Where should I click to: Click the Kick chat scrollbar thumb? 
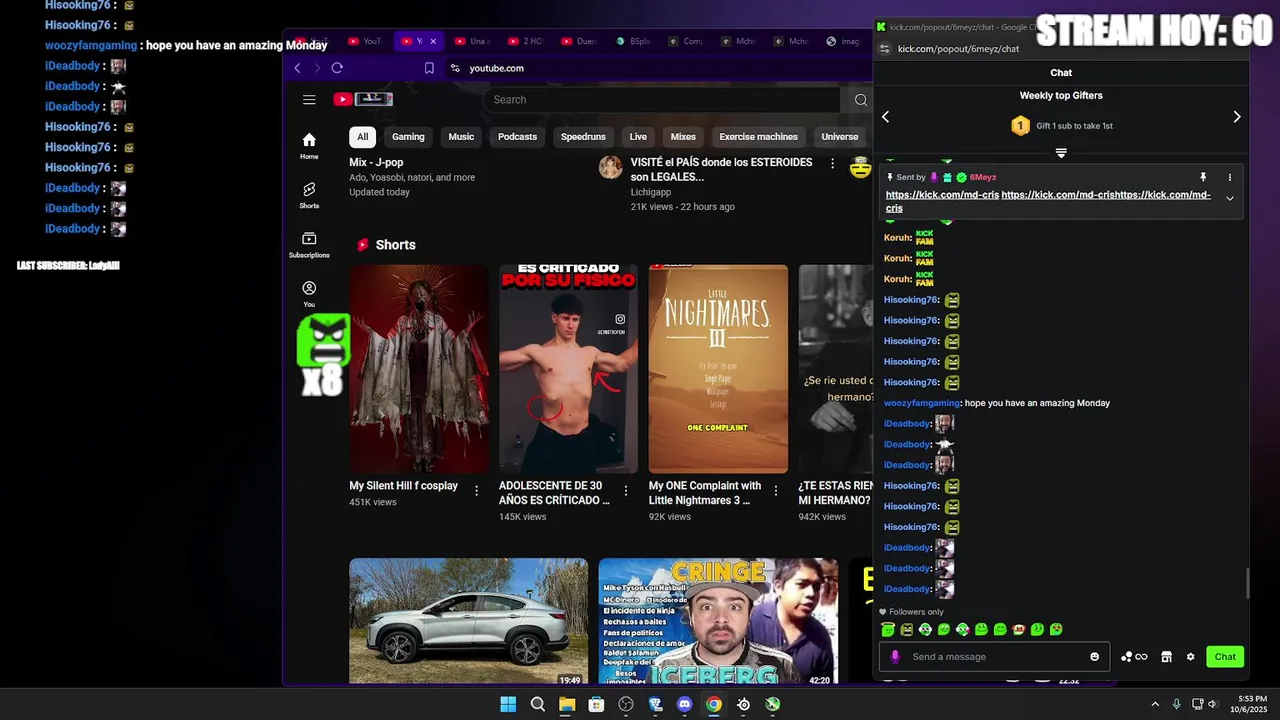pyautogui.click(x=1247, y=584)
